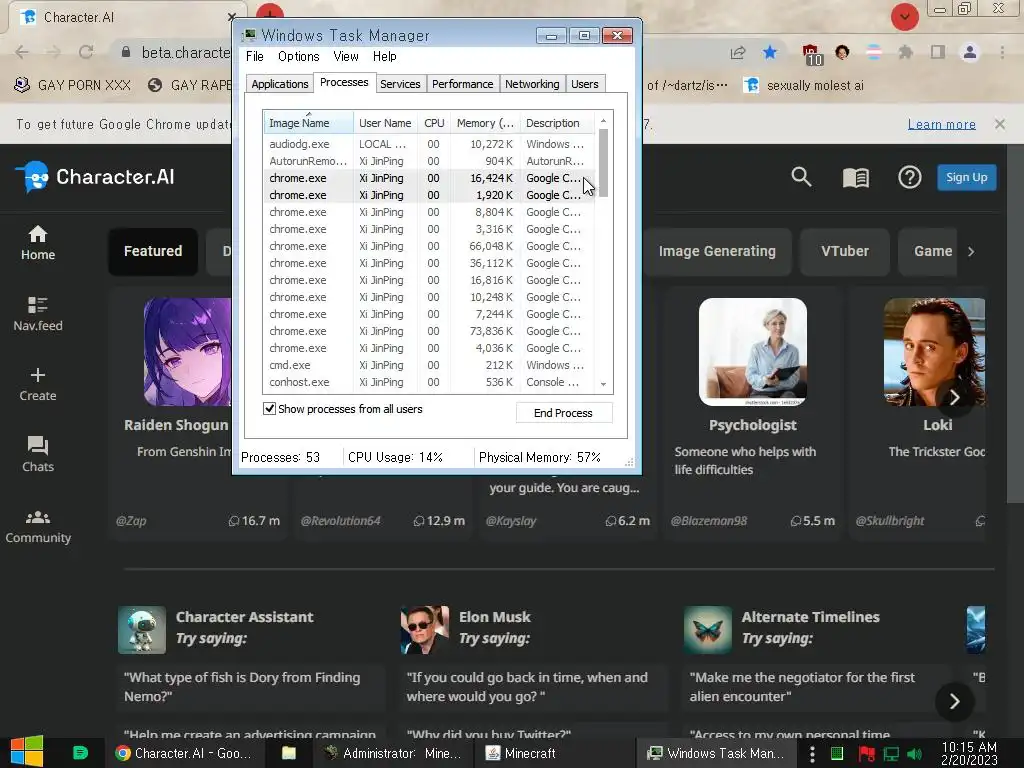Image resolution: width=1024 pixels, height=768 pixels.
Task: Select the Featured category
Action: 153,251
